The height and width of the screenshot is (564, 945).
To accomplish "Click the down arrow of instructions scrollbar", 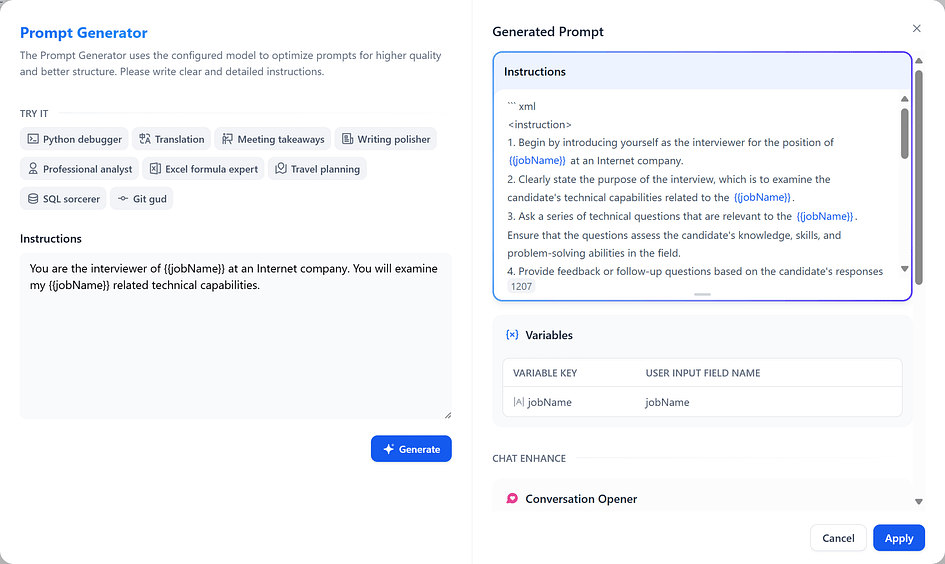I will 905,269.
